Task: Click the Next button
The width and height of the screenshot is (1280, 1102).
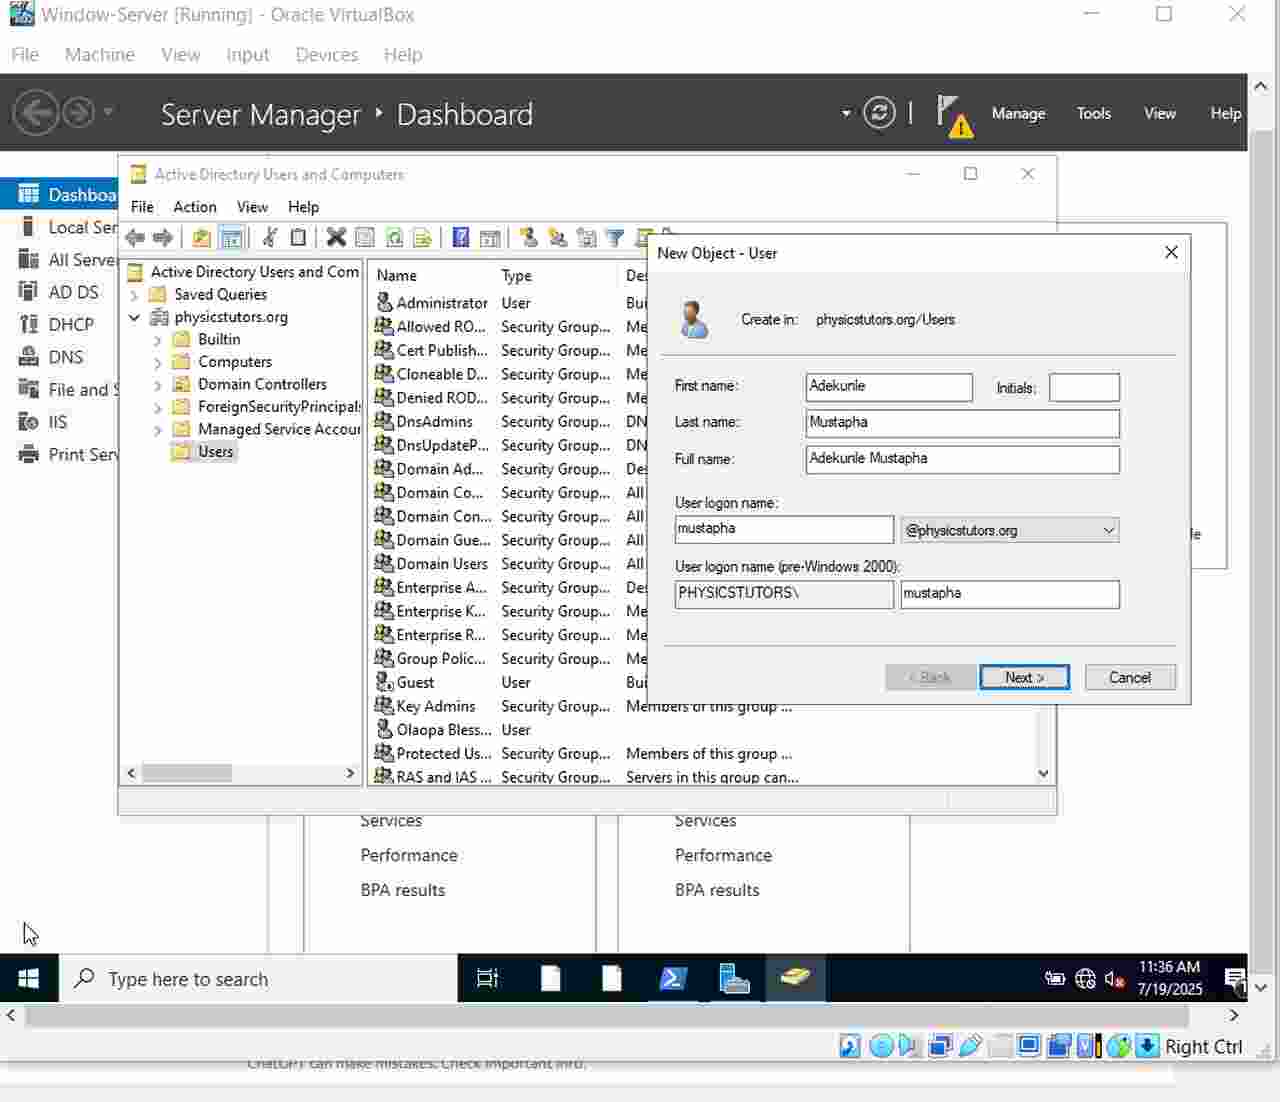Action: point(1024,677)
